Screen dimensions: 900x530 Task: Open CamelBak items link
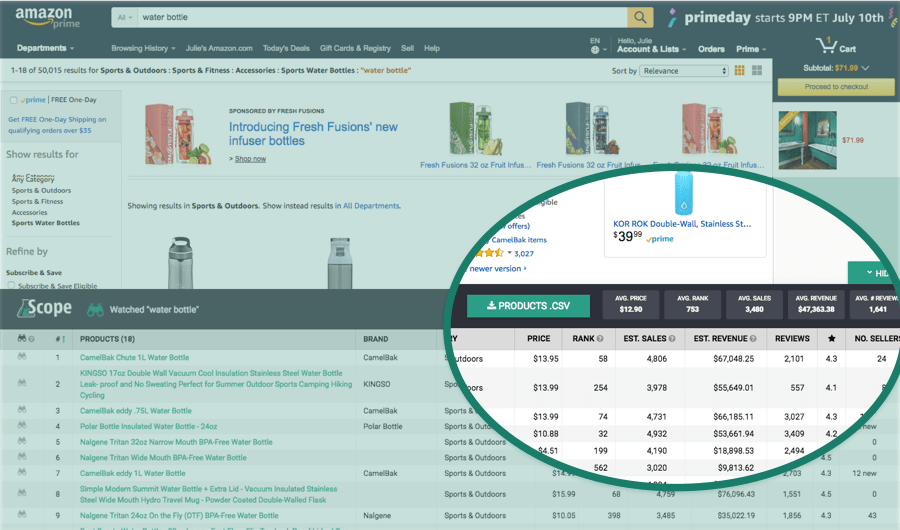(x=519, y=240)
